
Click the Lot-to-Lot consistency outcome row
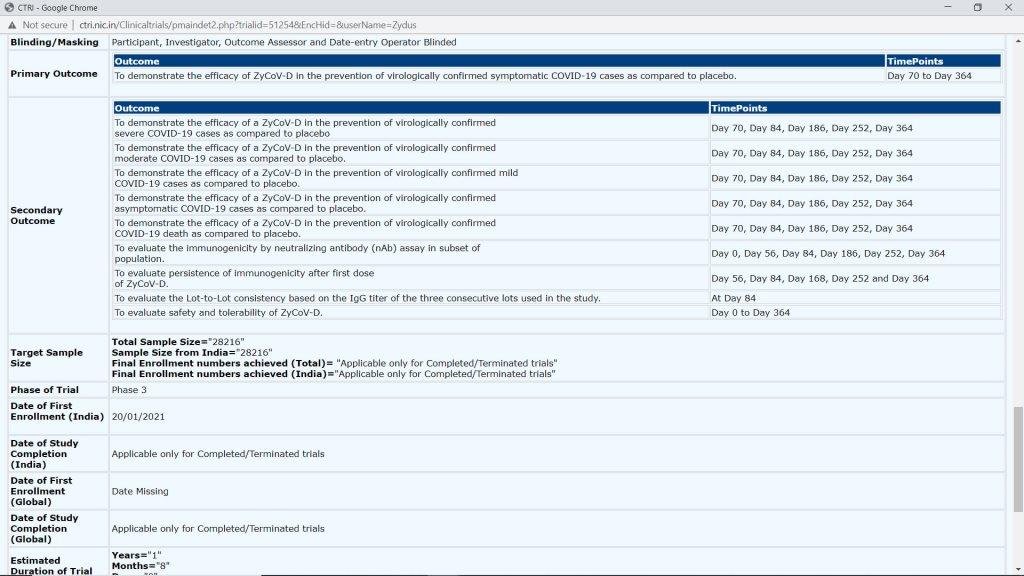pos(357,298)
